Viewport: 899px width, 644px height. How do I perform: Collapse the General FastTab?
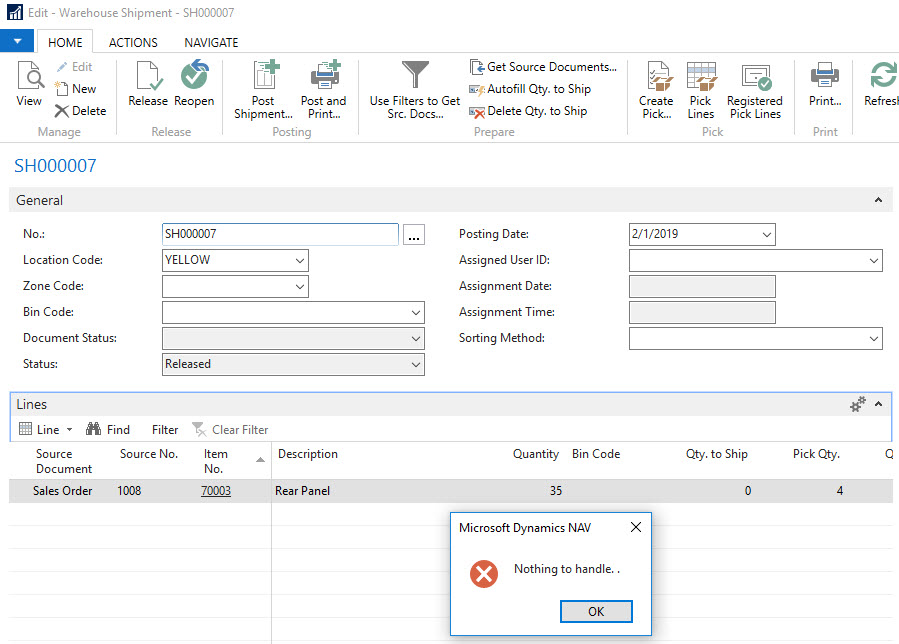[878, 200]
